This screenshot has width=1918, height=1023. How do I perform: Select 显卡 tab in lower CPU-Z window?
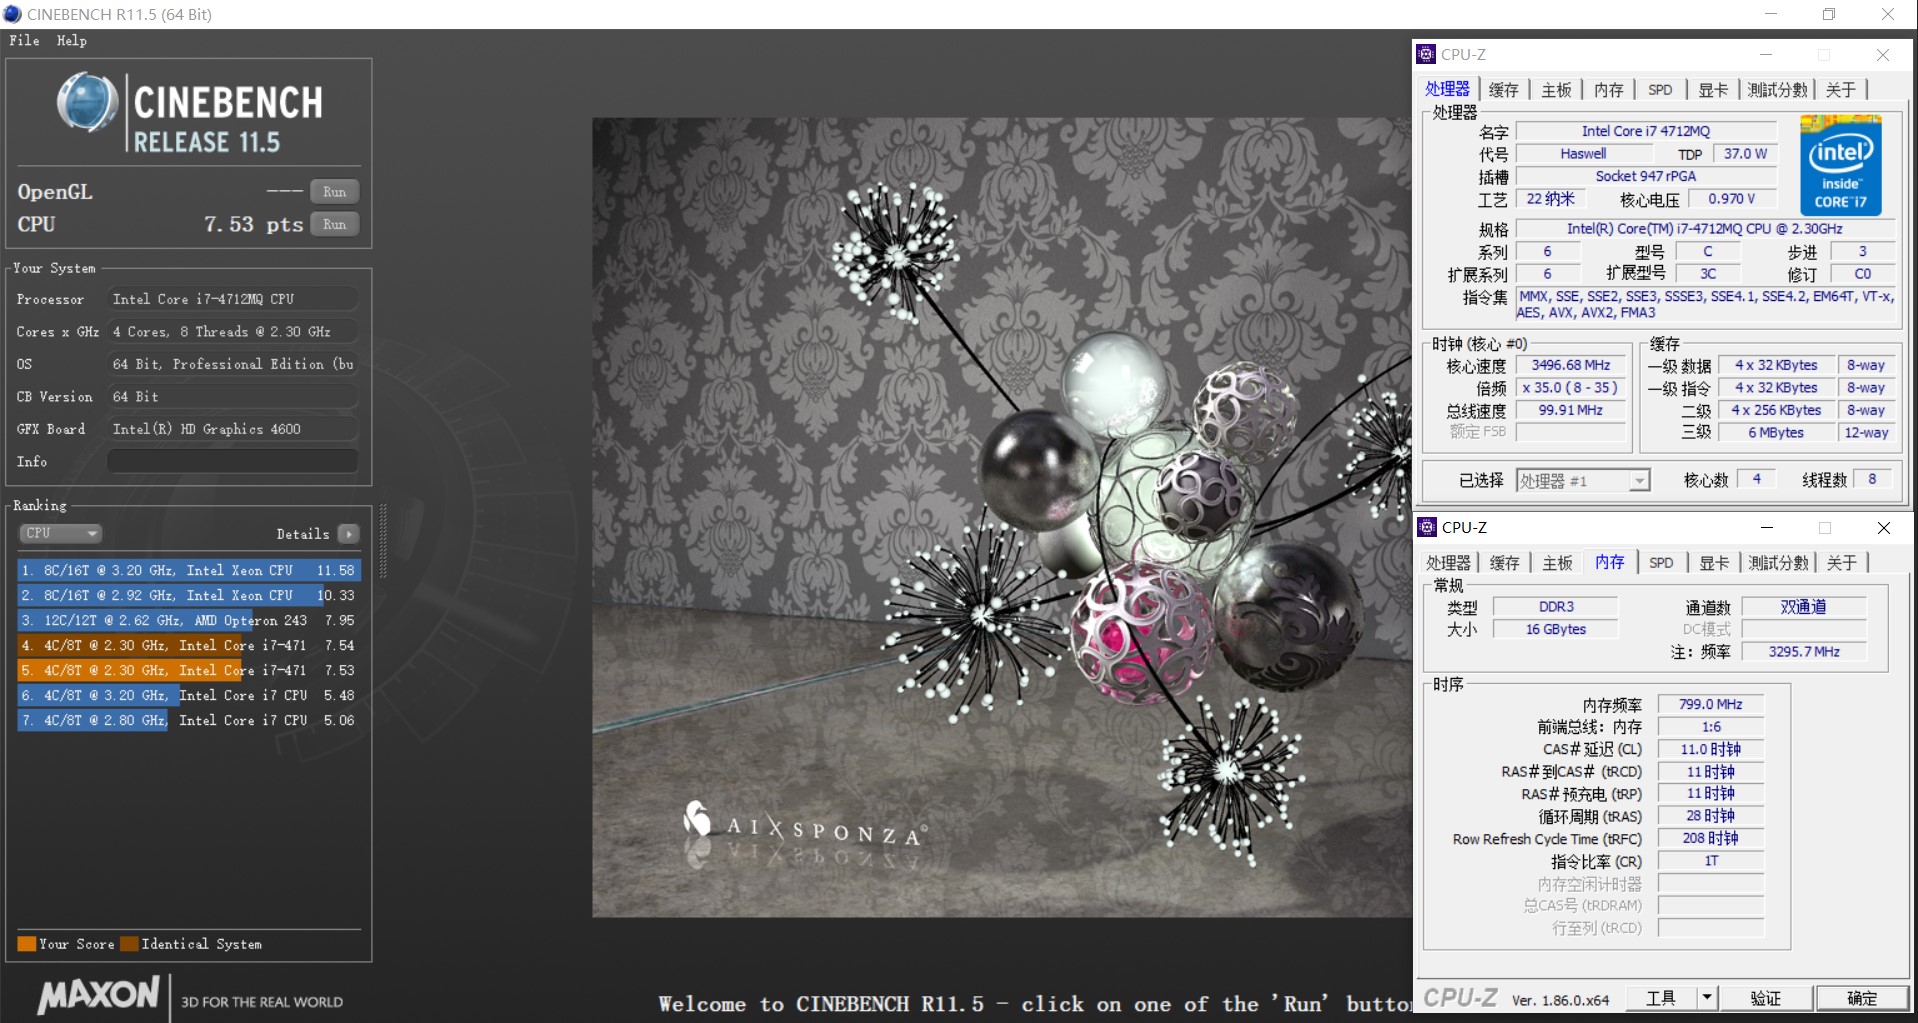1714,563
